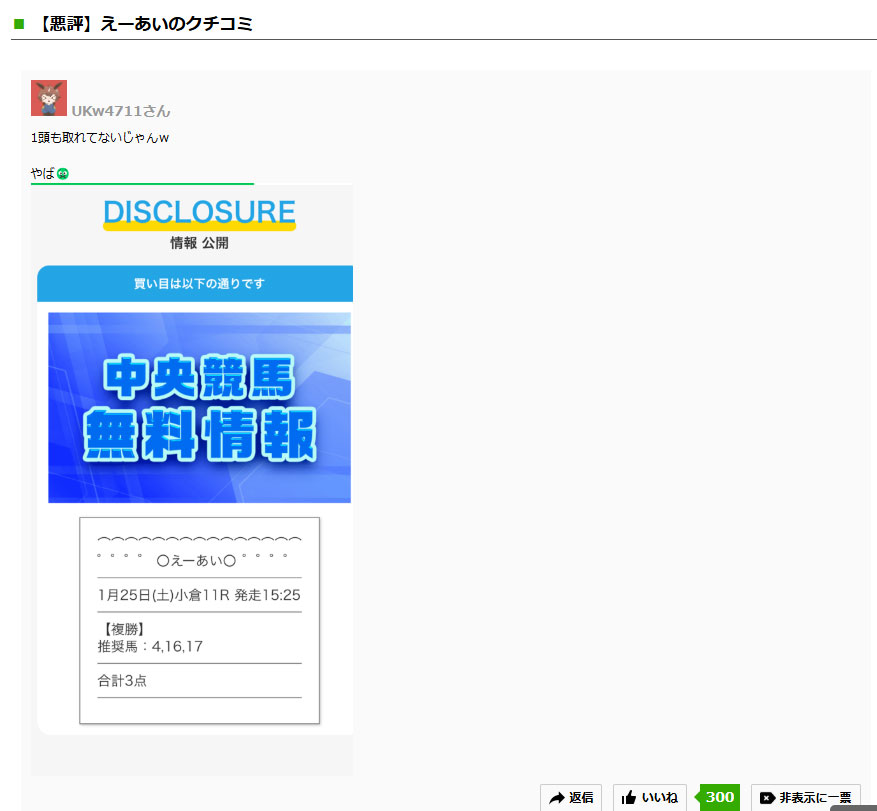
Task: Click the DISCLOSURE title in the screenshot
Action: coord(199,212)
